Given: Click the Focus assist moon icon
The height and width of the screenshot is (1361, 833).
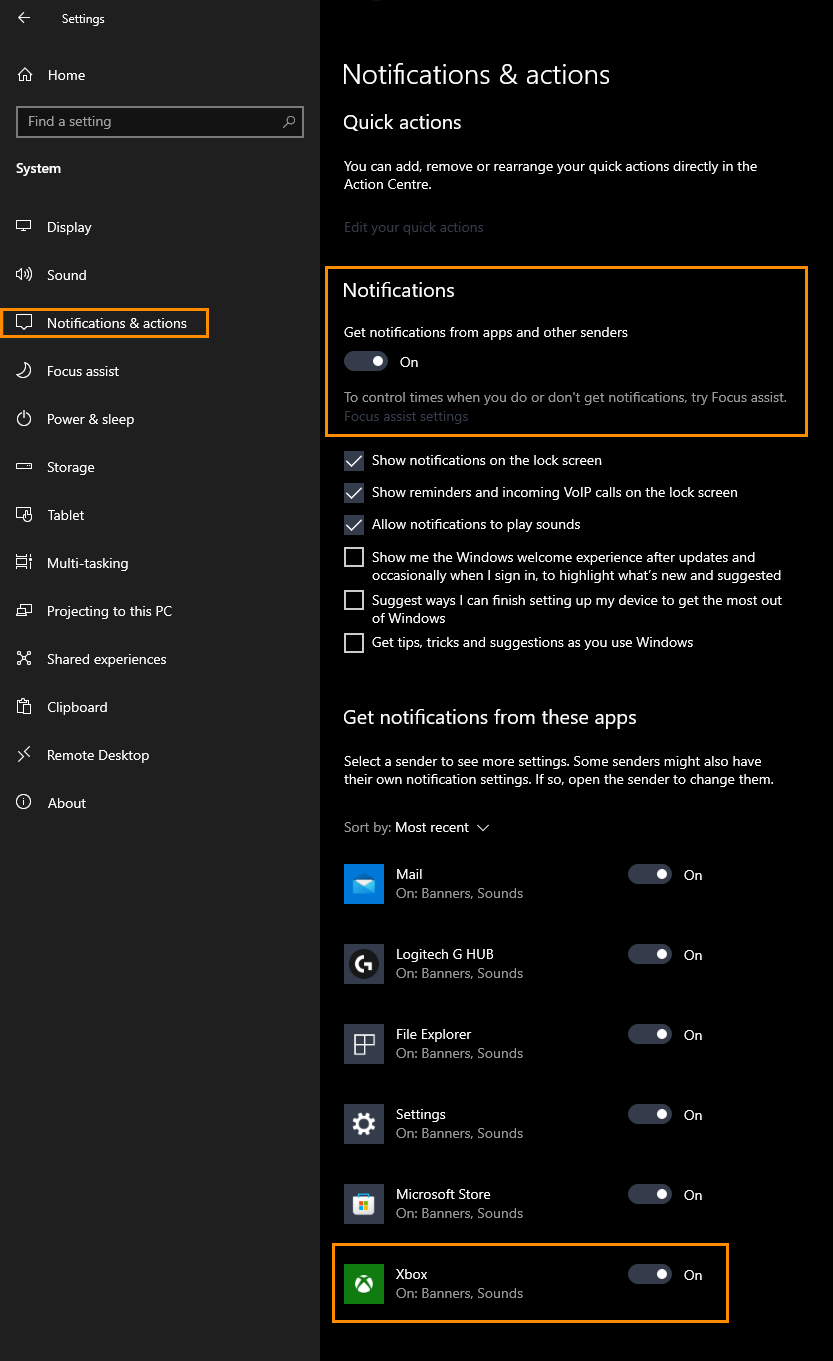Looking at the screenshot, I should (x=25, y=371).
